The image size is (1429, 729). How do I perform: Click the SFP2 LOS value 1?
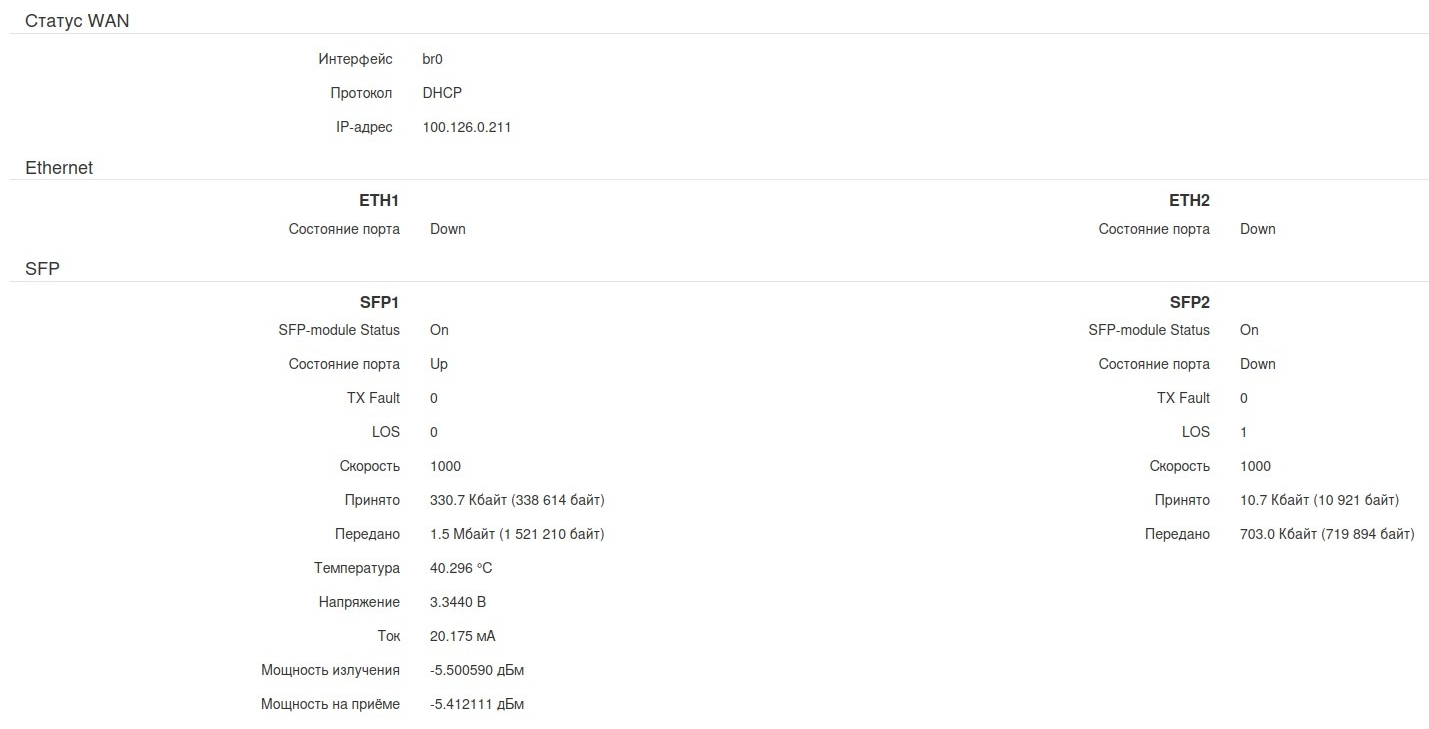pos(1243,432)
